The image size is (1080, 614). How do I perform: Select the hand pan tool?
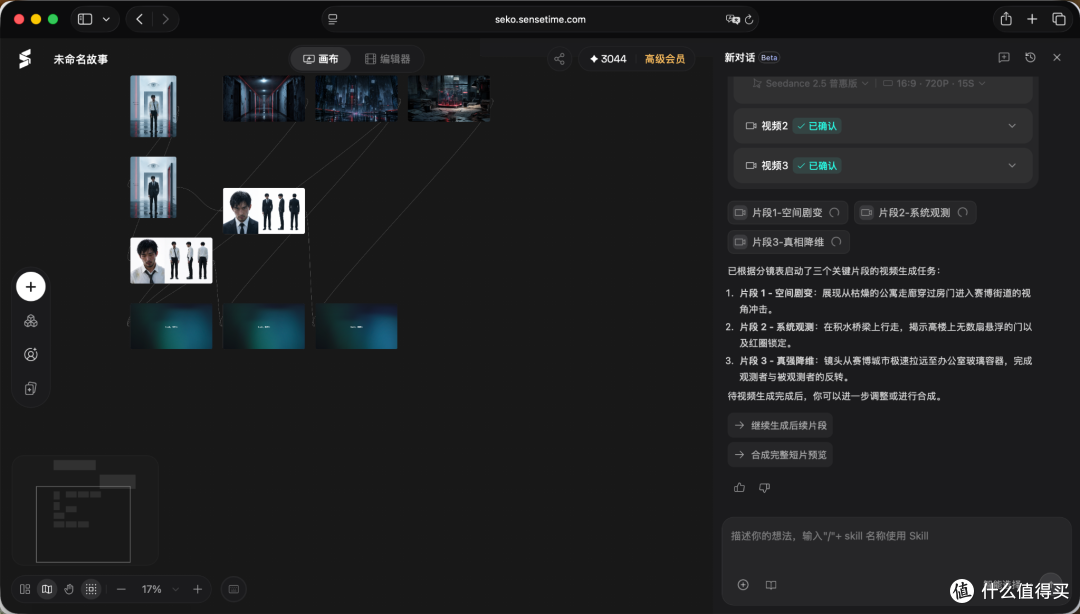69,589
